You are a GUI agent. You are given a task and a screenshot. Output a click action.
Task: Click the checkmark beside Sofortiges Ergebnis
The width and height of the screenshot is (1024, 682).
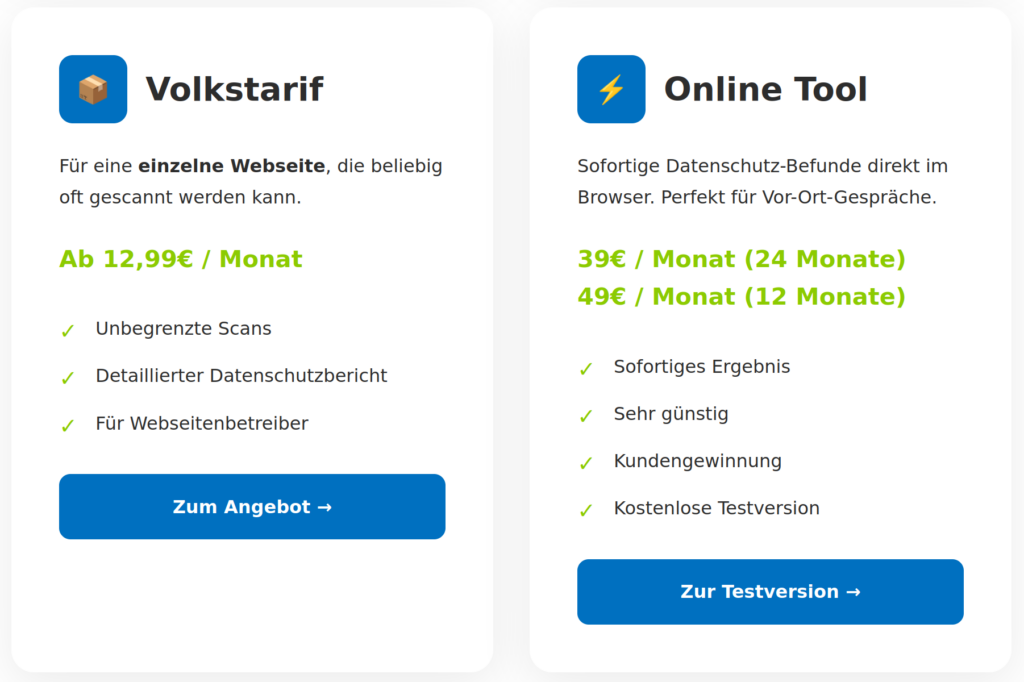pyautogui.click(x=586, y=368)
